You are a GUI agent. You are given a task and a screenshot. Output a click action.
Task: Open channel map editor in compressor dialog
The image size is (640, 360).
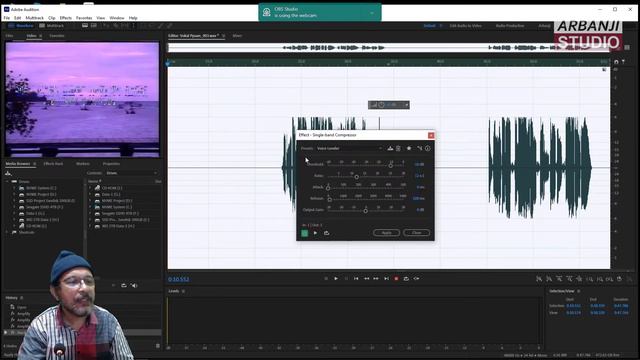point(419,148)
